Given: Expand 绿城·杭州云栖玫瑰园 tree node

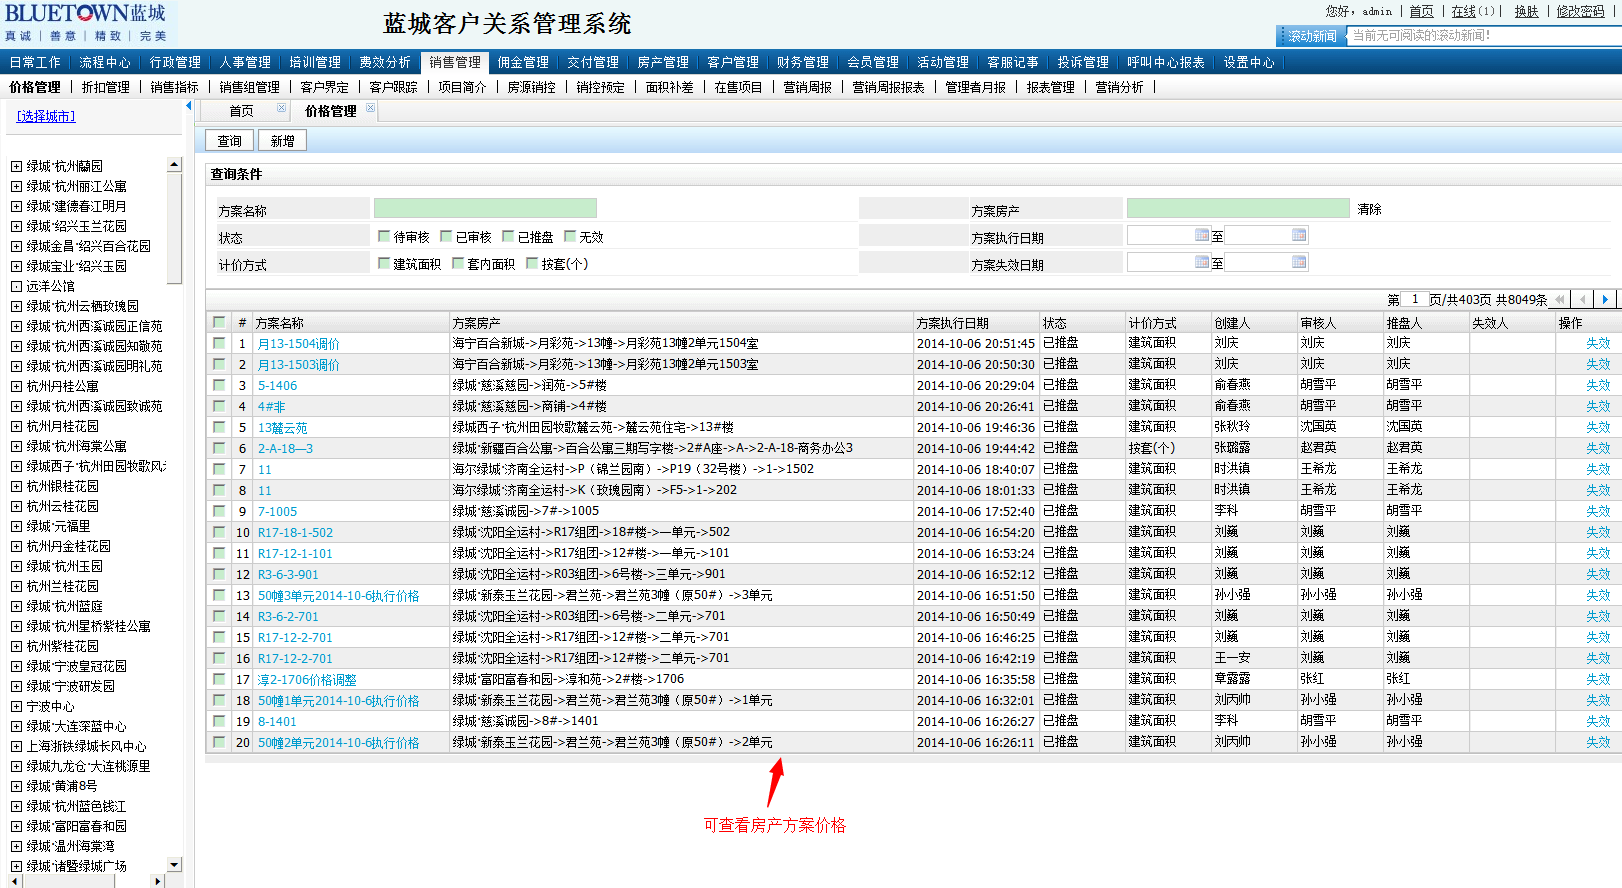Looking at the screenshot, I should [x=16, y=306].
